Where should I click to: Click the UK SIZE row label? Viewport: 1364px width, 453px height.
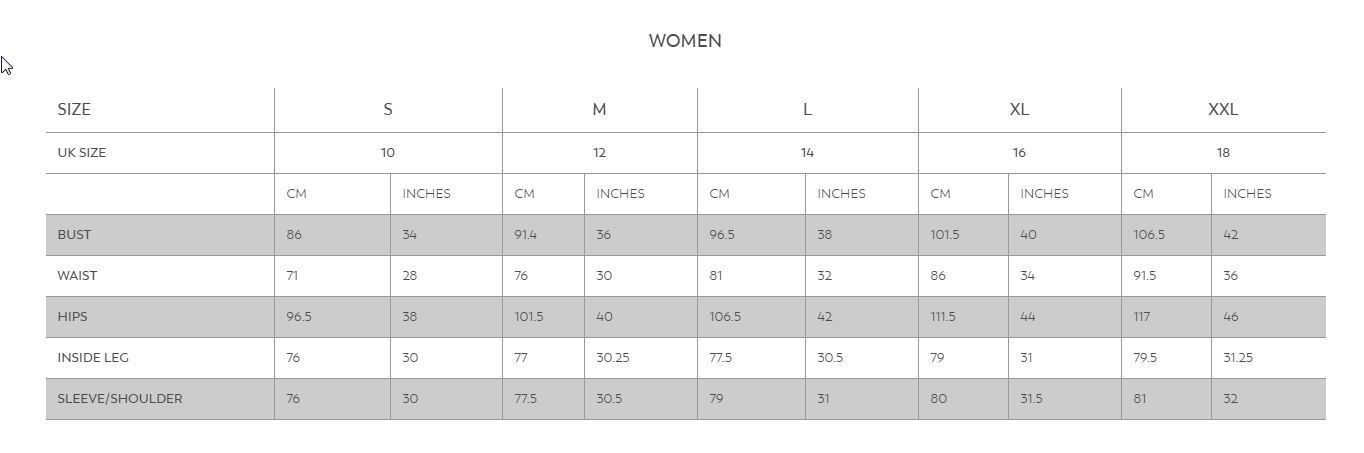(x=82, y=153)
